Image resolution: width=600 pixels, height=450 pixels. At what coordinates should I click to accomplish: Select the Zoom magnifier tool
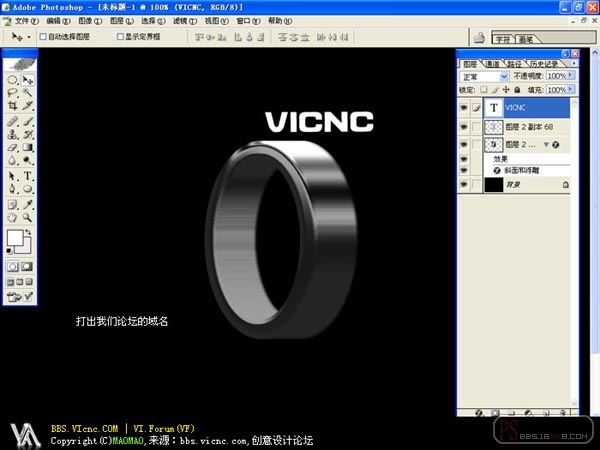click(x=28, y=217)
